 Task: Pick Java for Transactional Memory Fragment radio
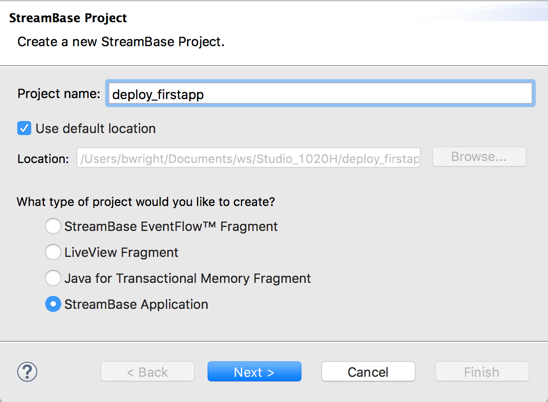53,278
